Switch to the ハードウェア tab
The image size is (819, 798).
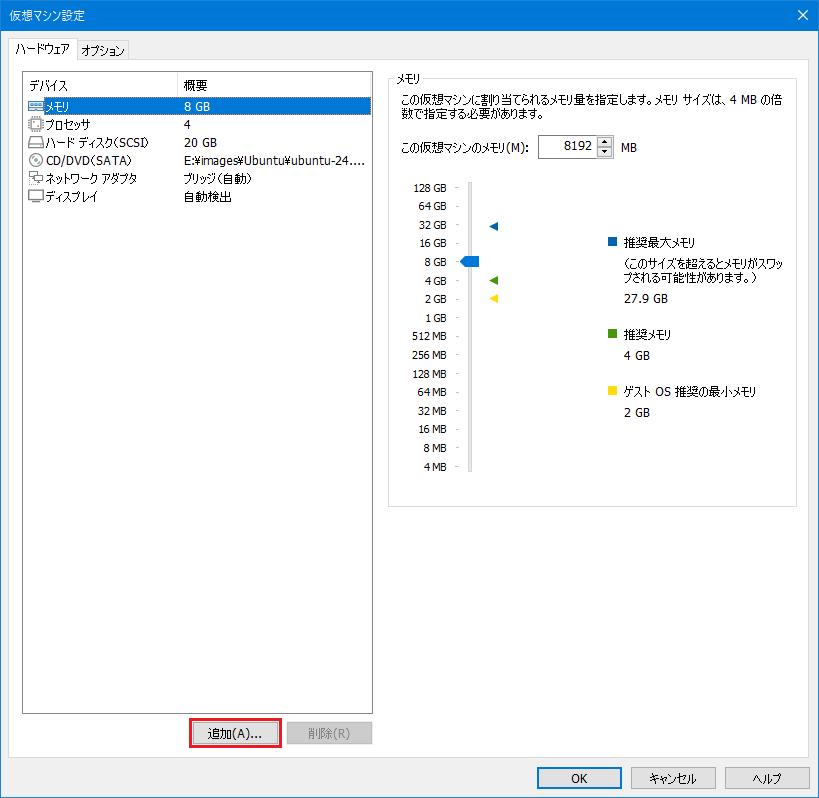click(x=42, y=49)
